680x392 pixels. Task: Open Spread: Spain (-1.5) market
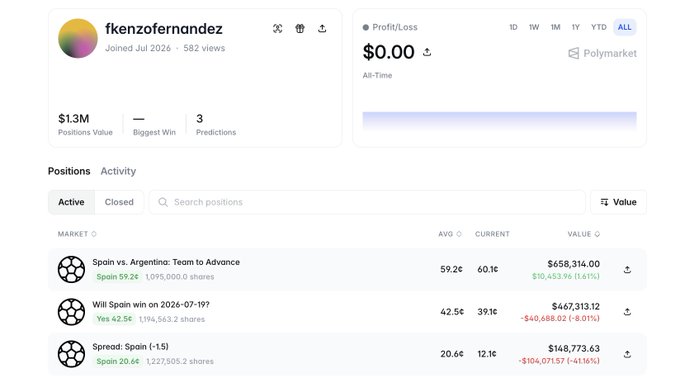pos(131,347)
